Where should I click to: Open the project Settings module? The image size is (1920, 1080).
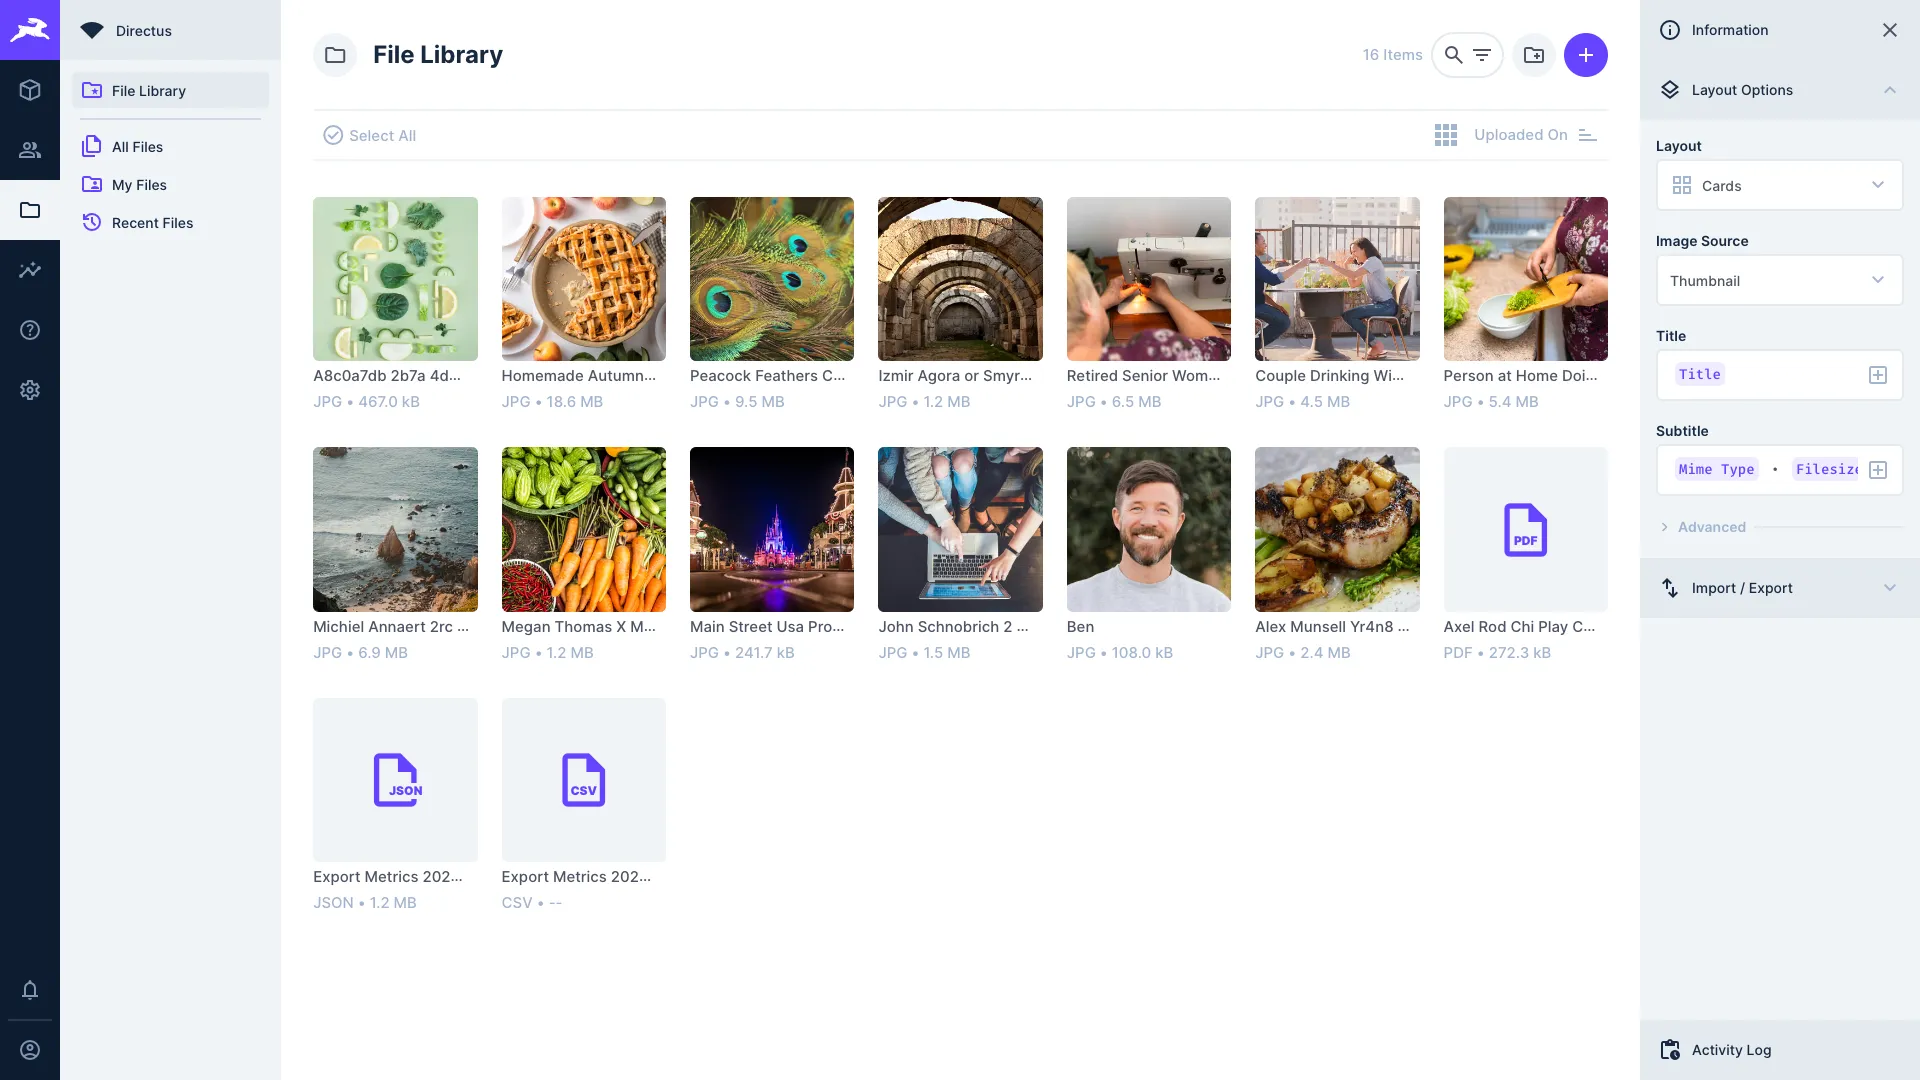[30, 390]
